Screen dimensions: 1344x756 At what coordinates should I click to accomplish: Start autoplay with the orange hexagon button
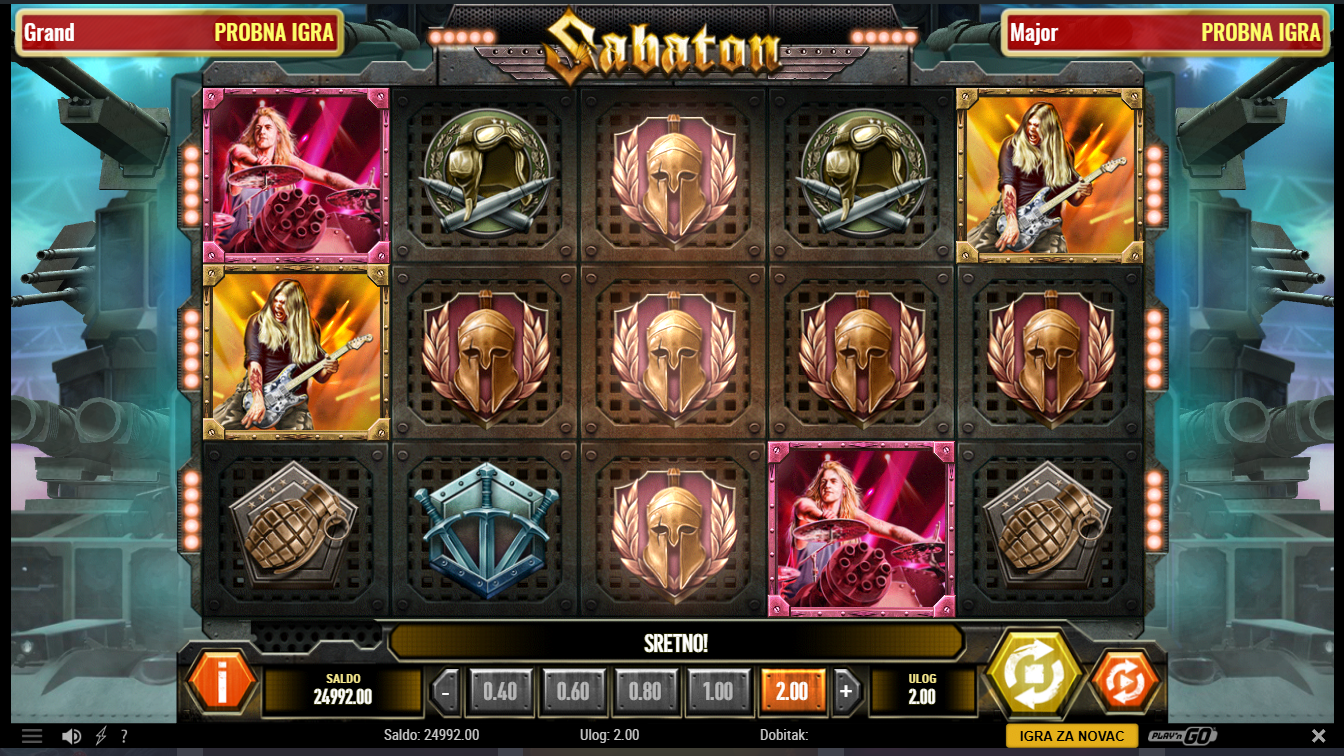pos(1125,683)
